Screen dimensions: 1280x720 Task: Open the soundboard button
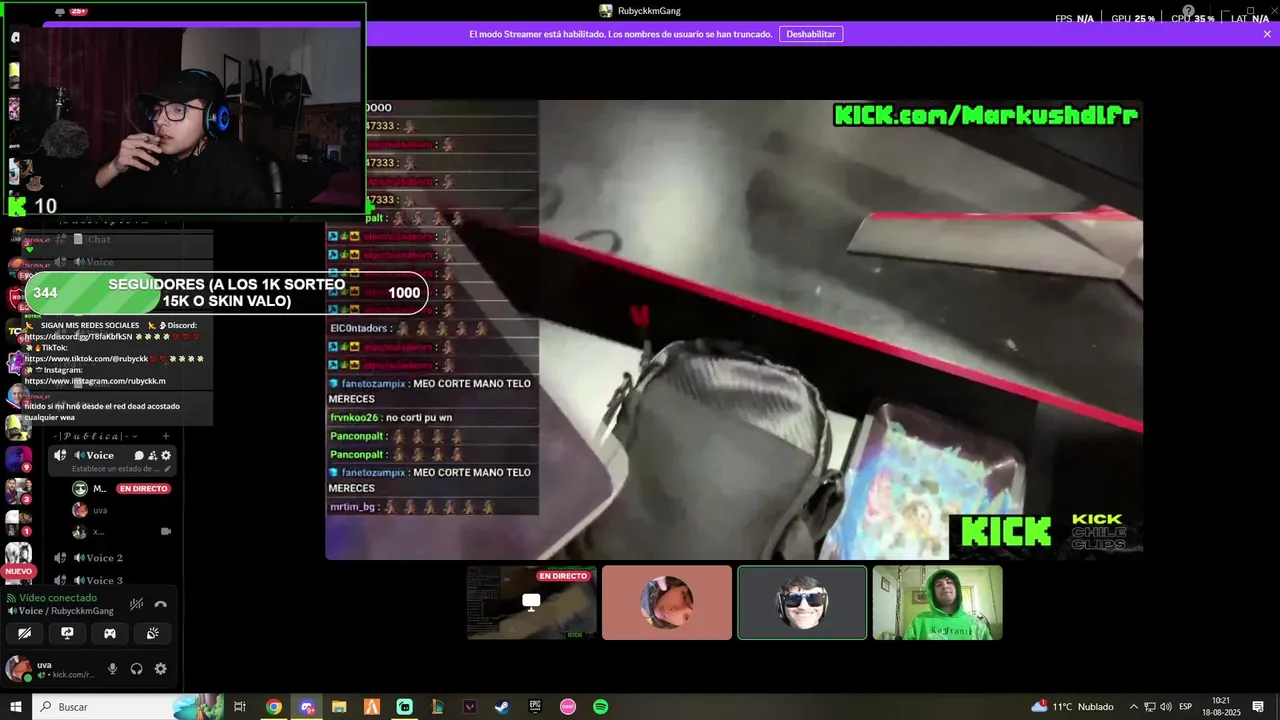(x=152, y=633)
